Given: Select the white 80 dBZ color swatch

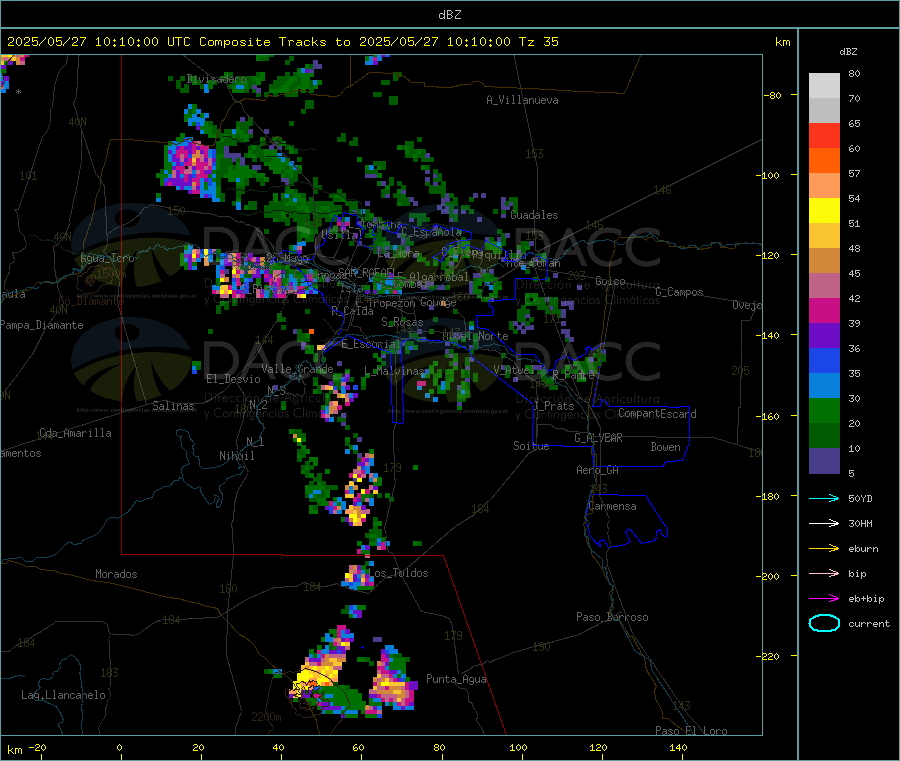Looking at the screenshot, I should (x=824, y=86).
